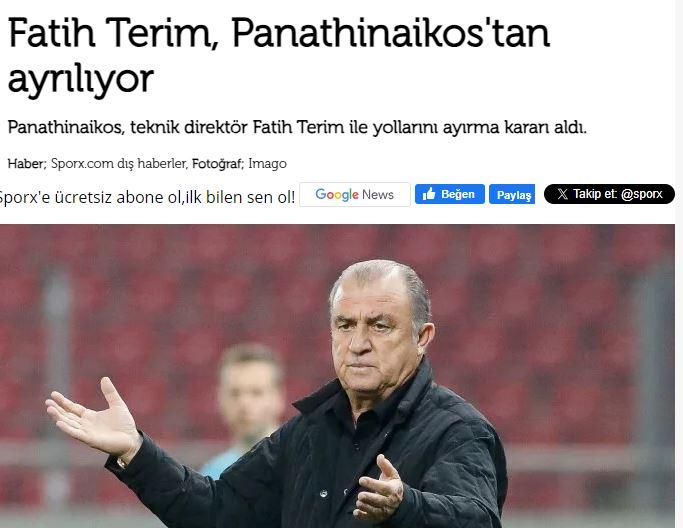
Task: Click the subtitle about Panathinaikos teknik direktör
Action: (x=297, y=128)
